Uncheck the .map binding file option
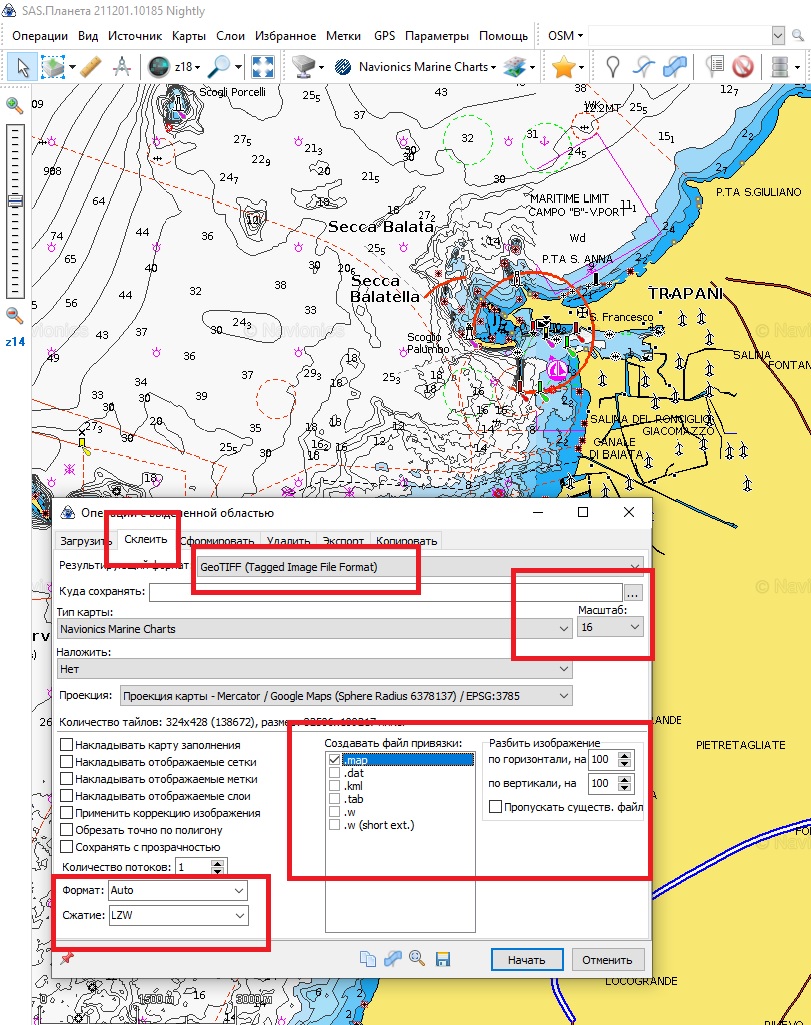Viewport: 811px width, 1025px height. pyautogui.click(x=335, y=760)
